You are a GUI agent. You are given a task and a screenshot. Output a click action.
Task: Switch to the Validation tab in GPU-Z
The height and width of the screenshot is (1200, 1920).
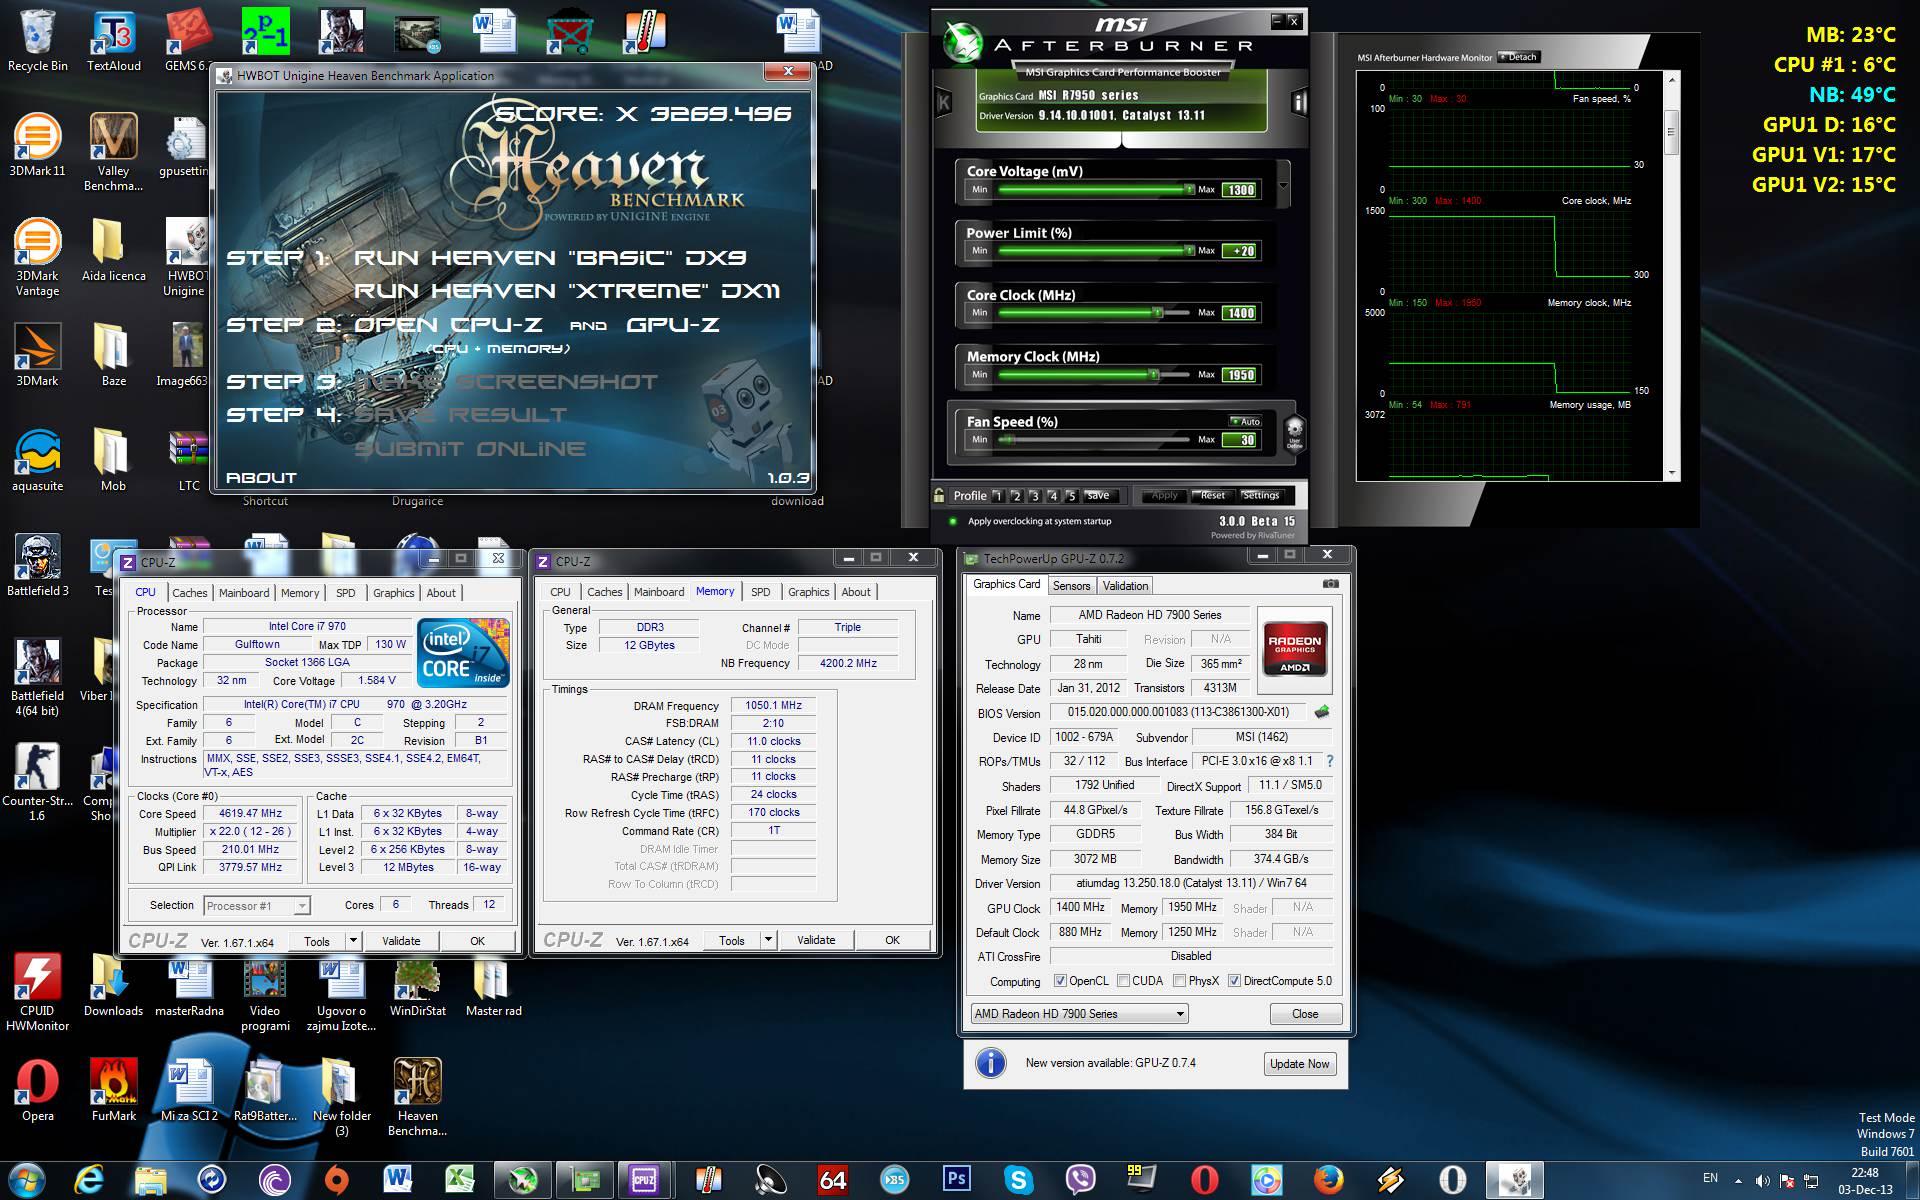click(x=1125, y=586)
